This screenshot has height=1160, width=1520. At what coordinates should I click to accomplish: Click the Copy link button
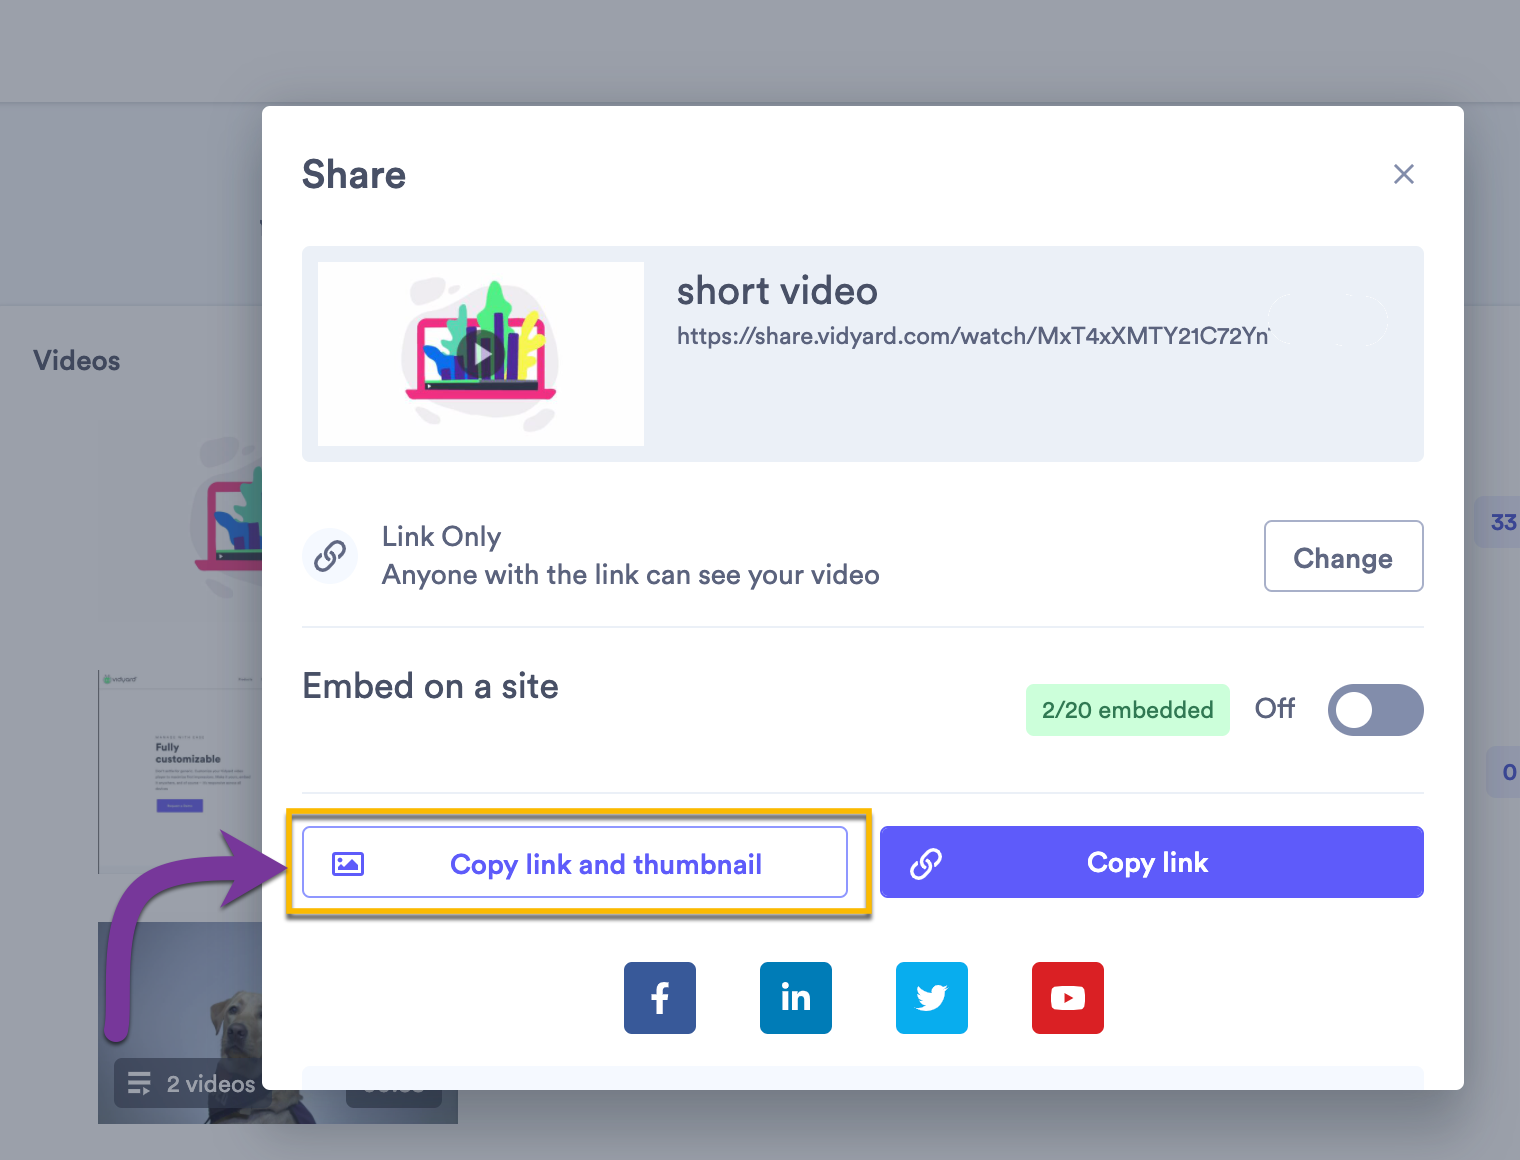1150,862
